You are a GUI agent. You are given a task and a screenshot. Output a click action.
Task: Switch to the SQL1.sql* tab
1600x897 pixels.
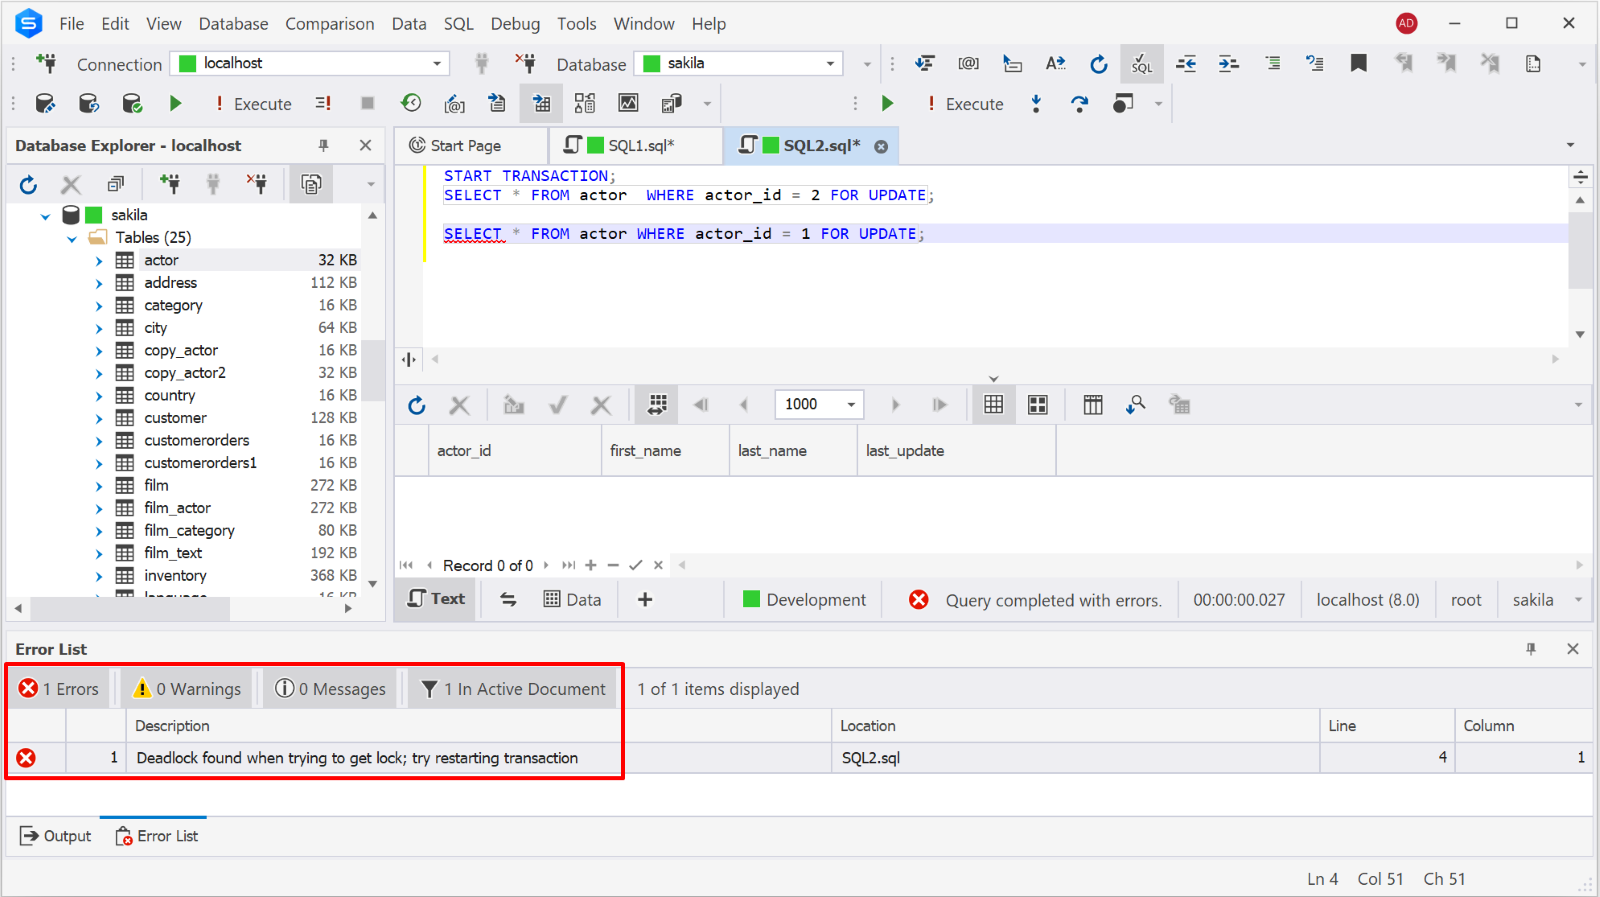point(636,146)
